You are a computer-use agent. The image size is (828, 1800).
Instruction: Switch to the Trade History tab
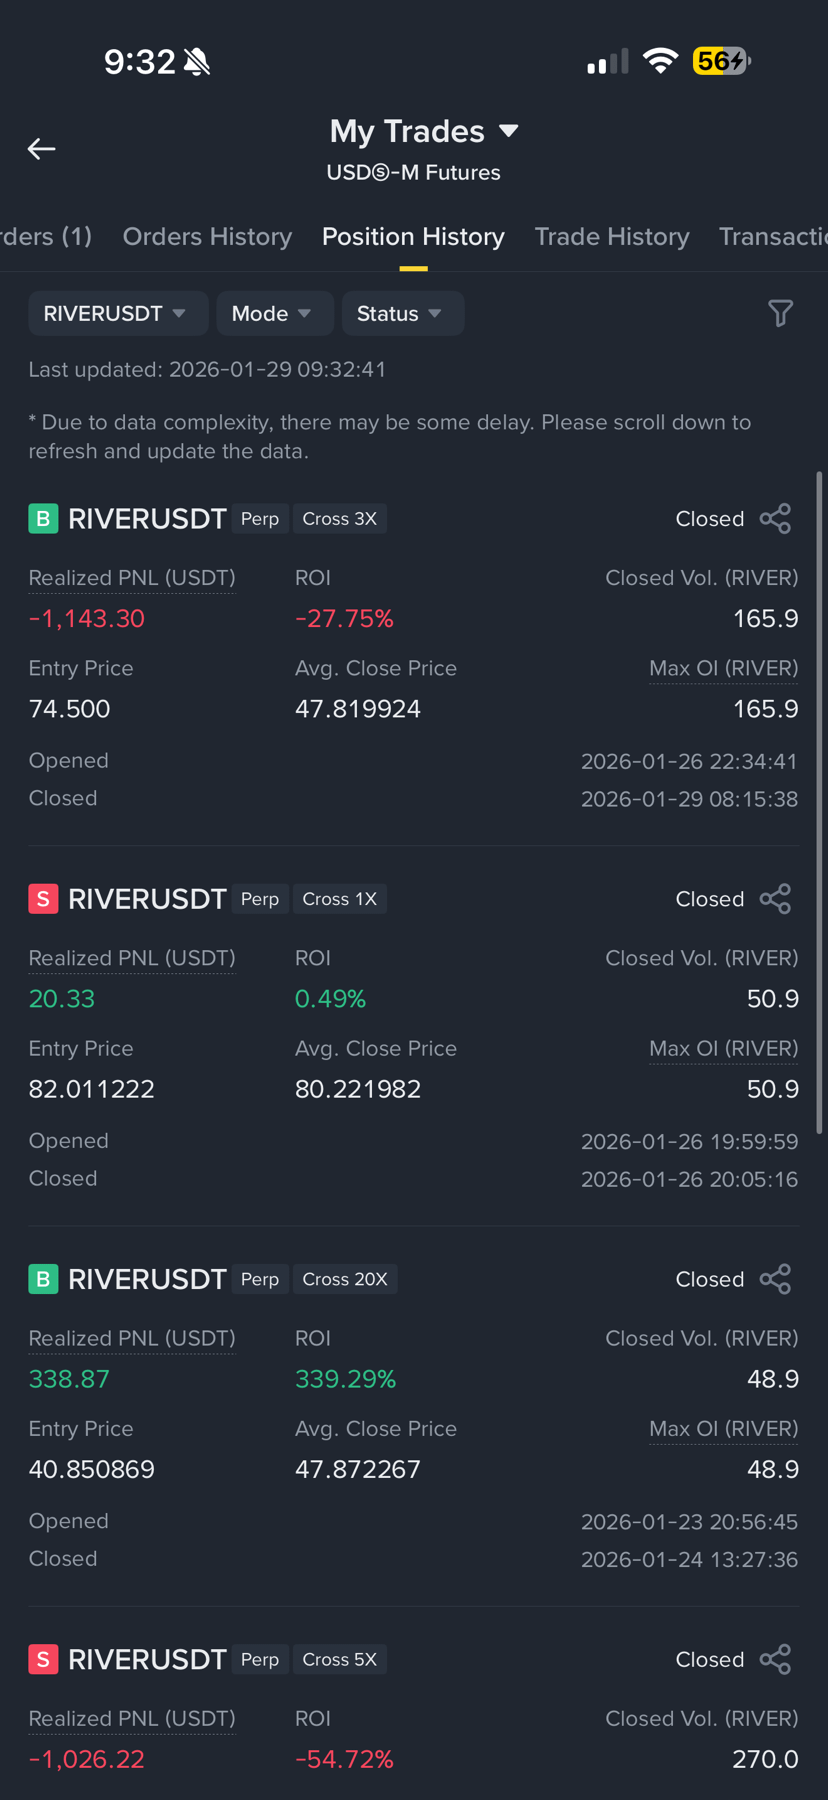(612, 237)
